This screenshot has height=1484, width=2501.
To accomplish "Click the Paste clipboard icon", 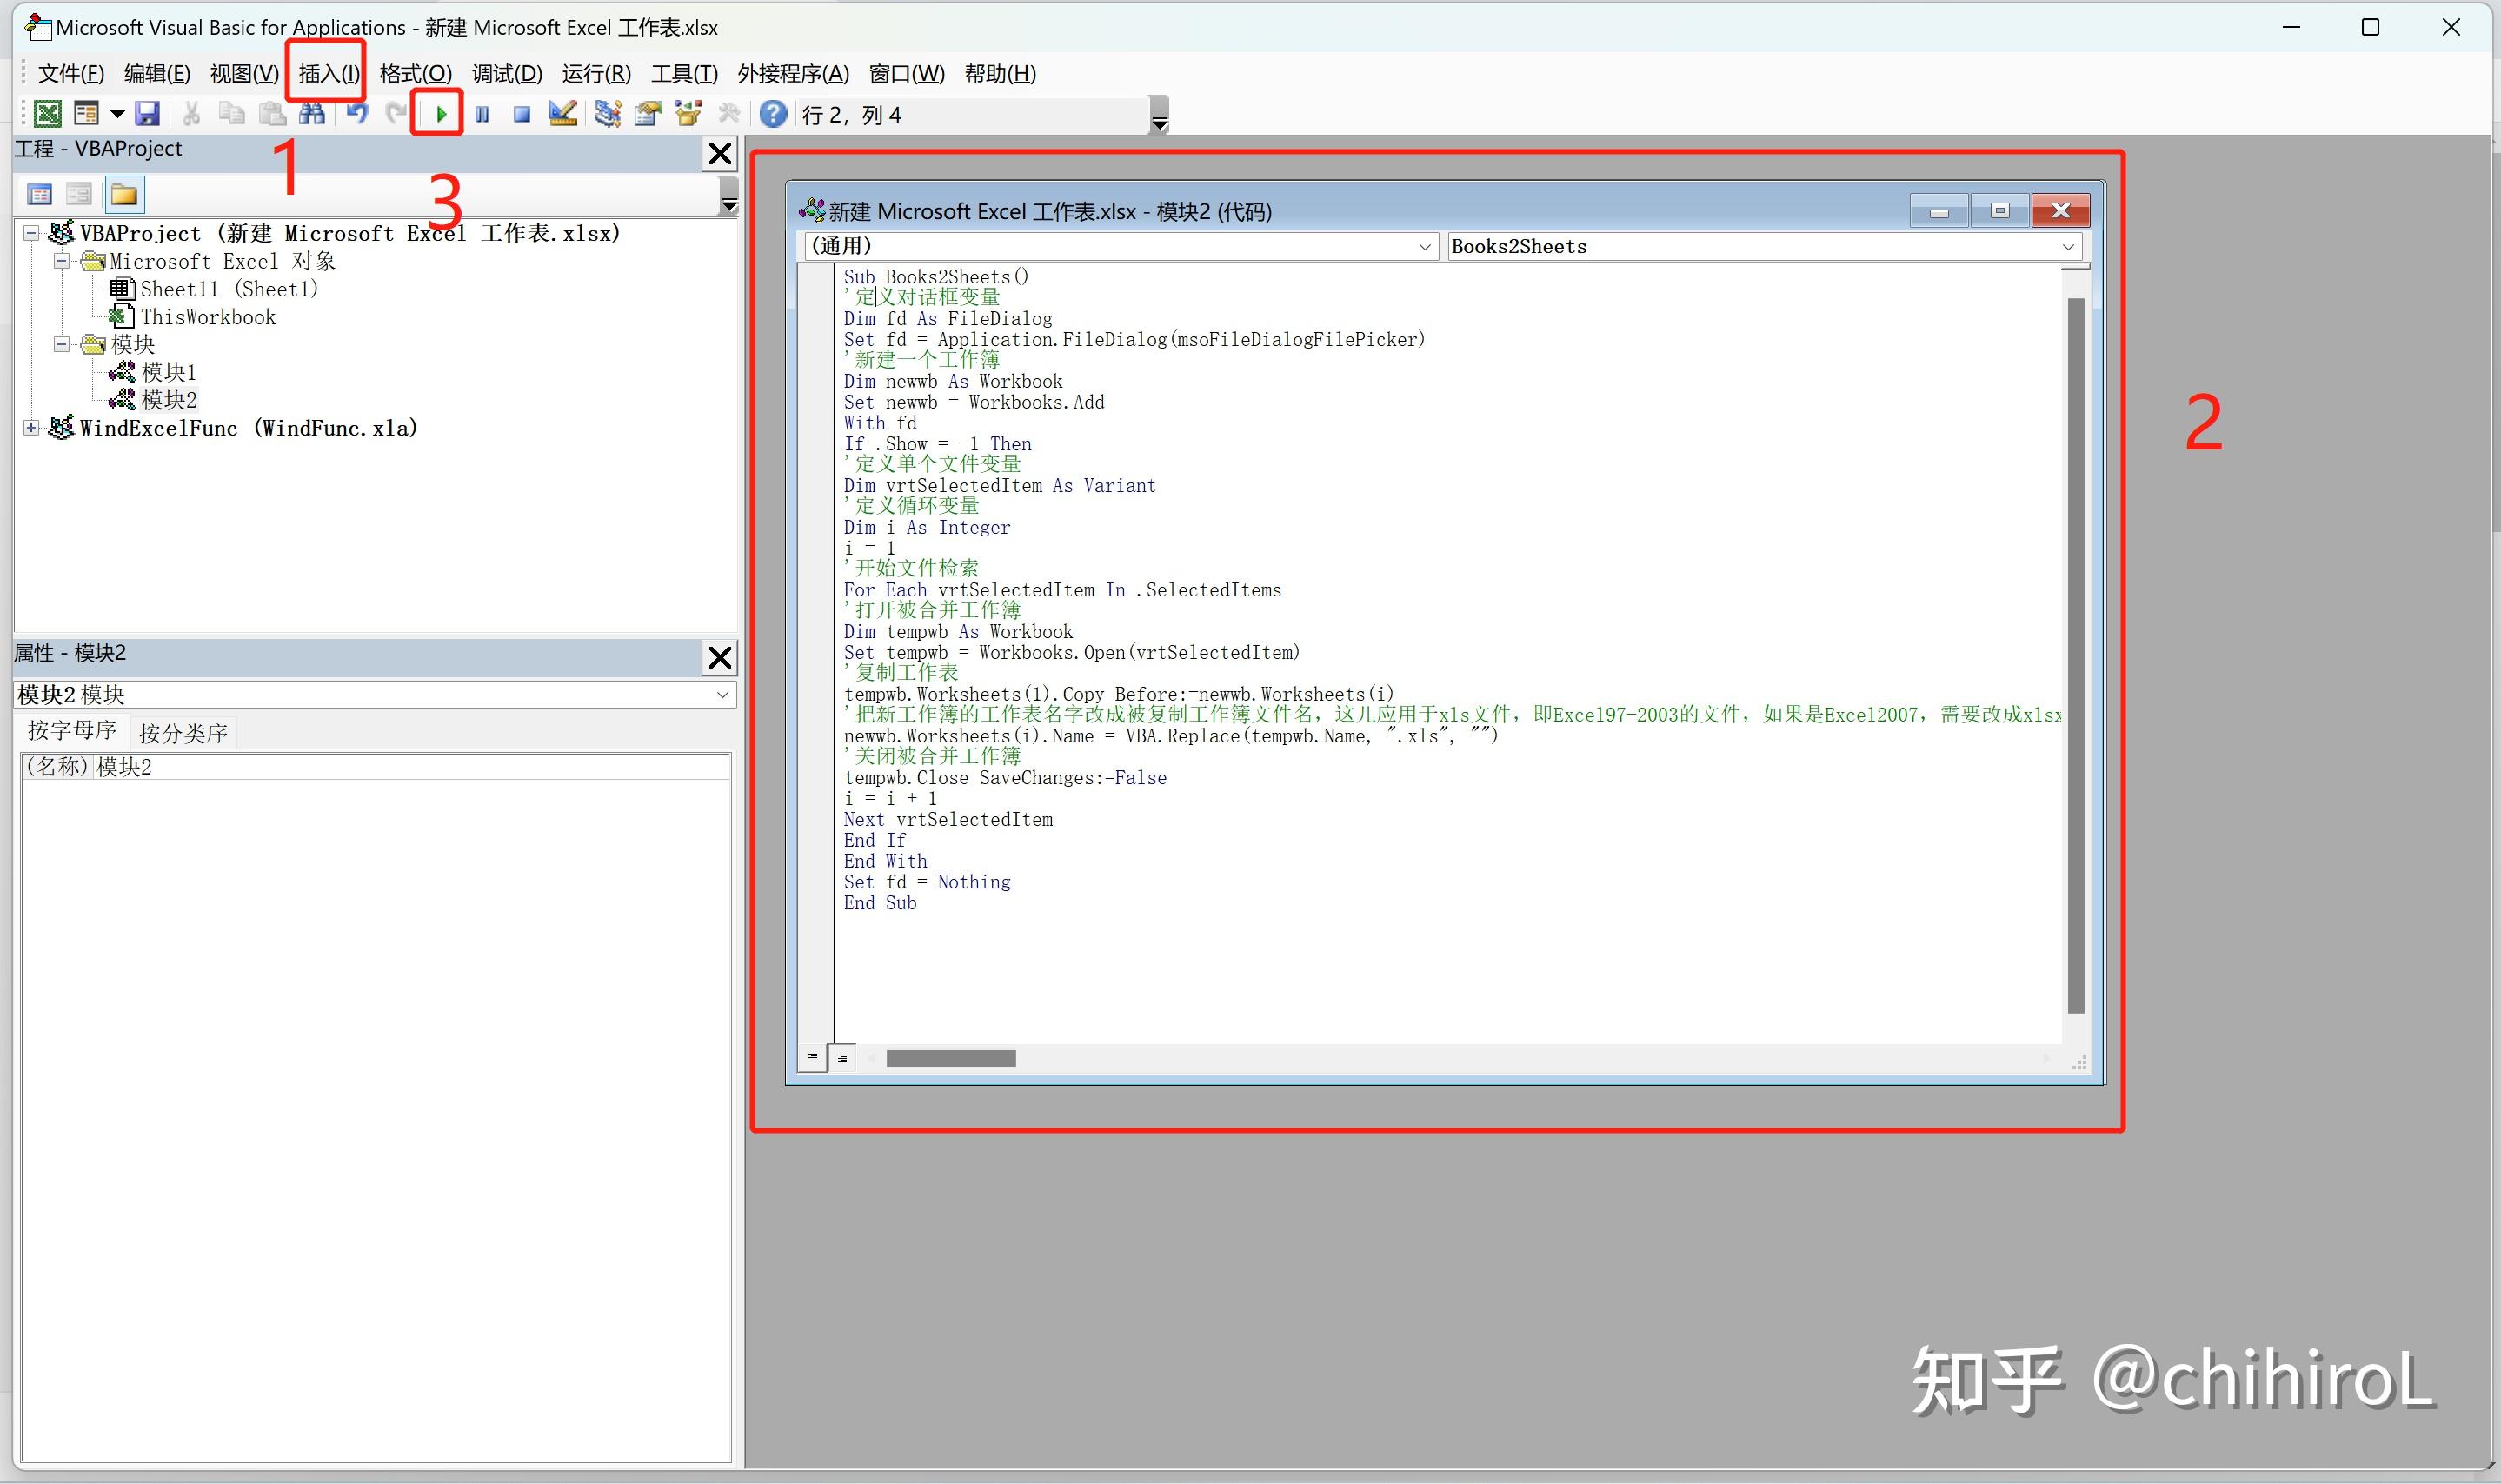I will pos(272,114).
